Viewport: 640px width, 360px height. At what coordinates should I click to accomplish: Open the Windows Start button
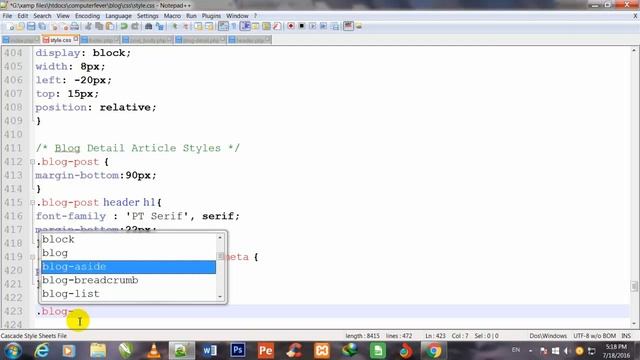13,351
